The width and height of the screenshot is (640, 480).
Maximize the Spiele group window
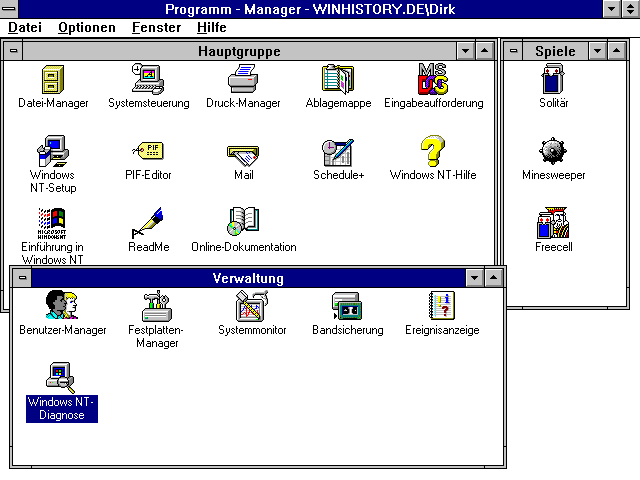click(617, 51)
